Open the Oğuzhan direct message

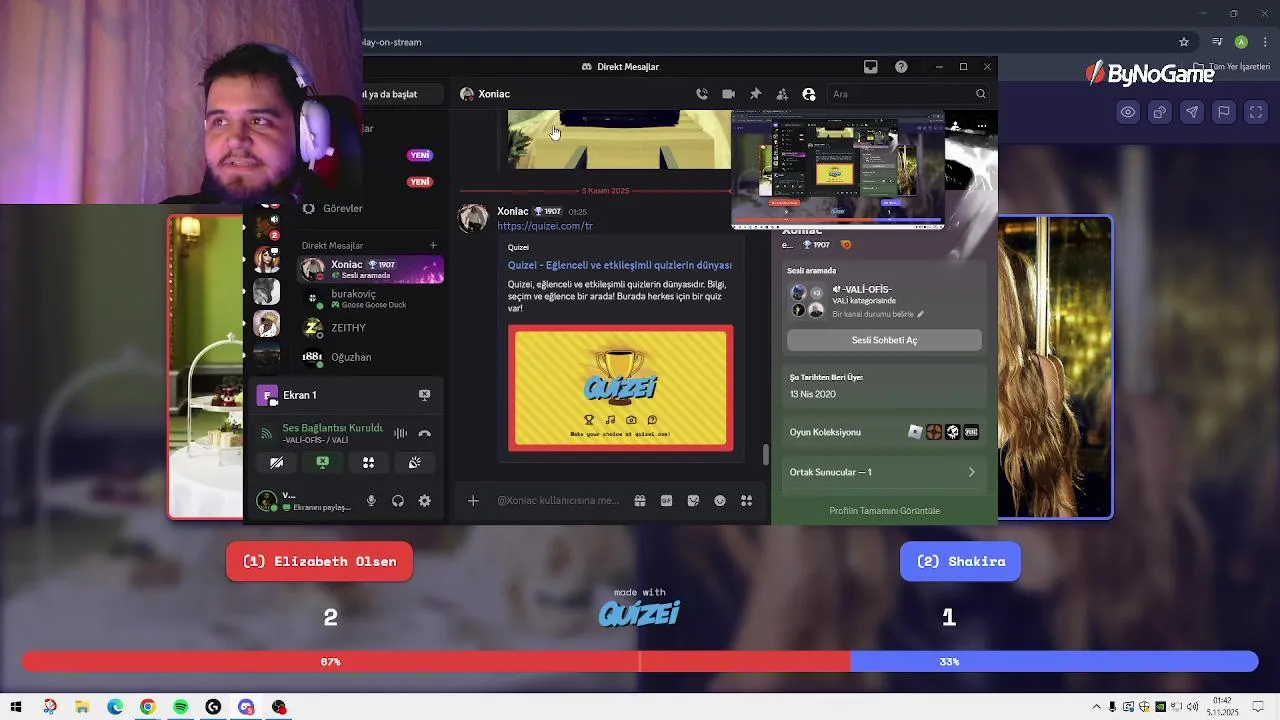coord(370,357)
